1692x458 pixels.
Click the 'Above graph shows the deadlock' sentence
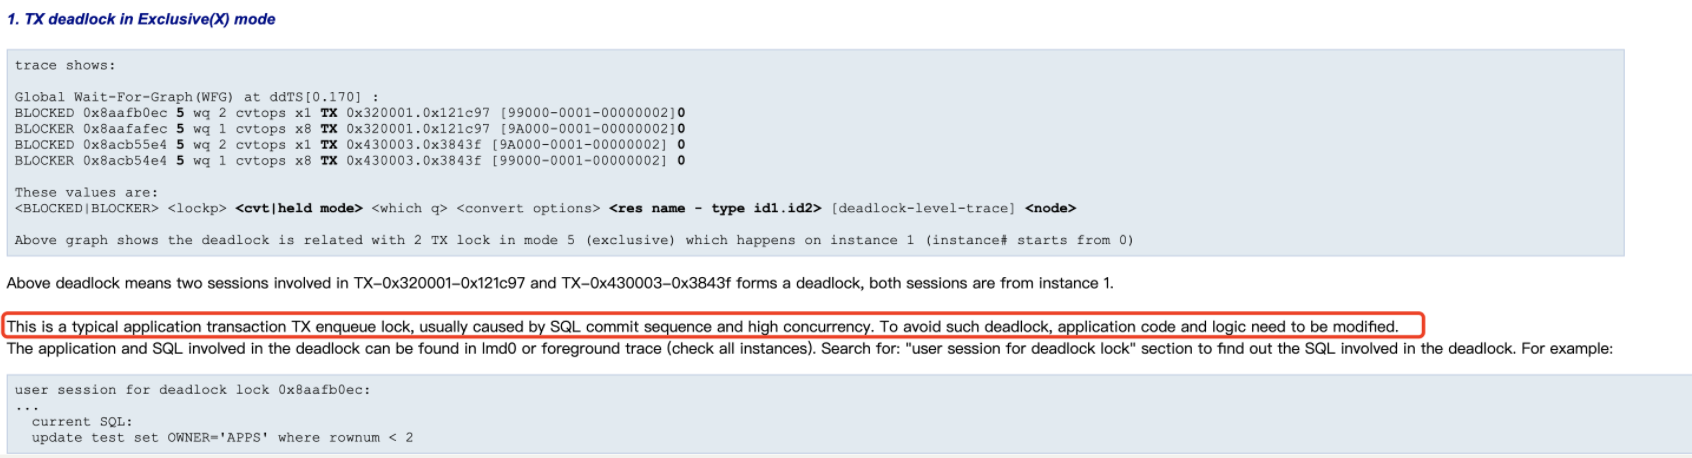tap(574, 241)
